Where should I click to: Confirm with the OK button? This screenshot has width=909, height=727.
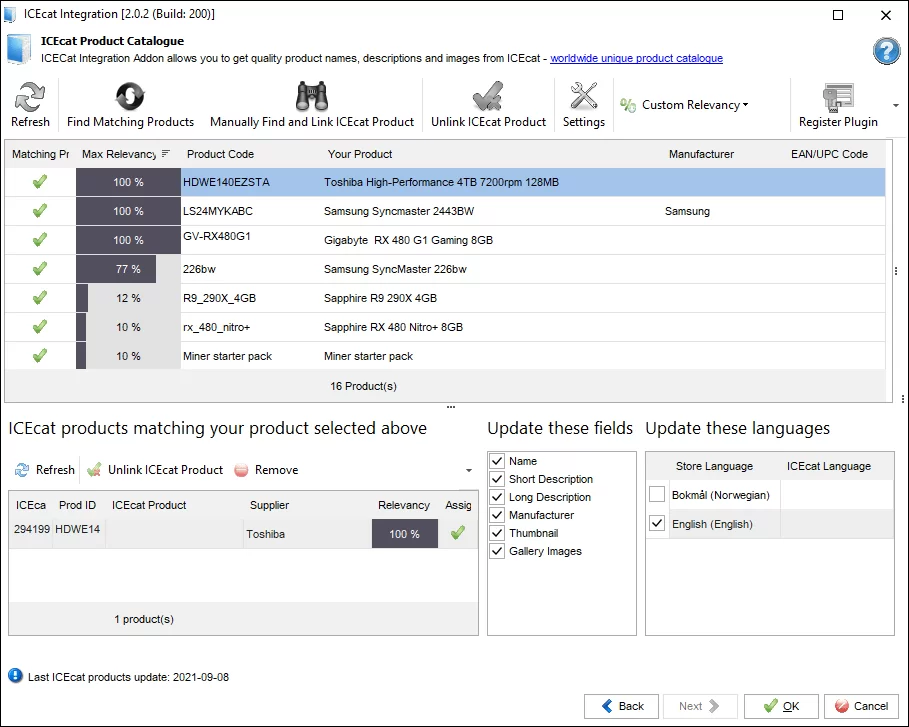click(781, 706)
